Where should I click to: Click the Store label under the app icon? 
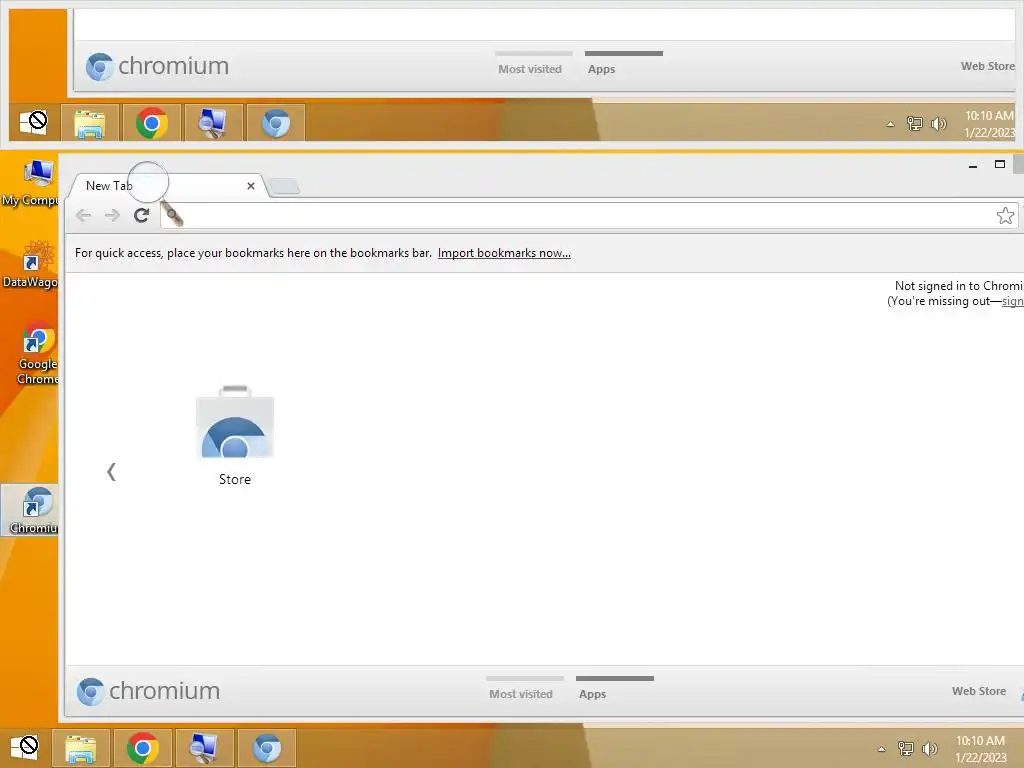point(234,479)
